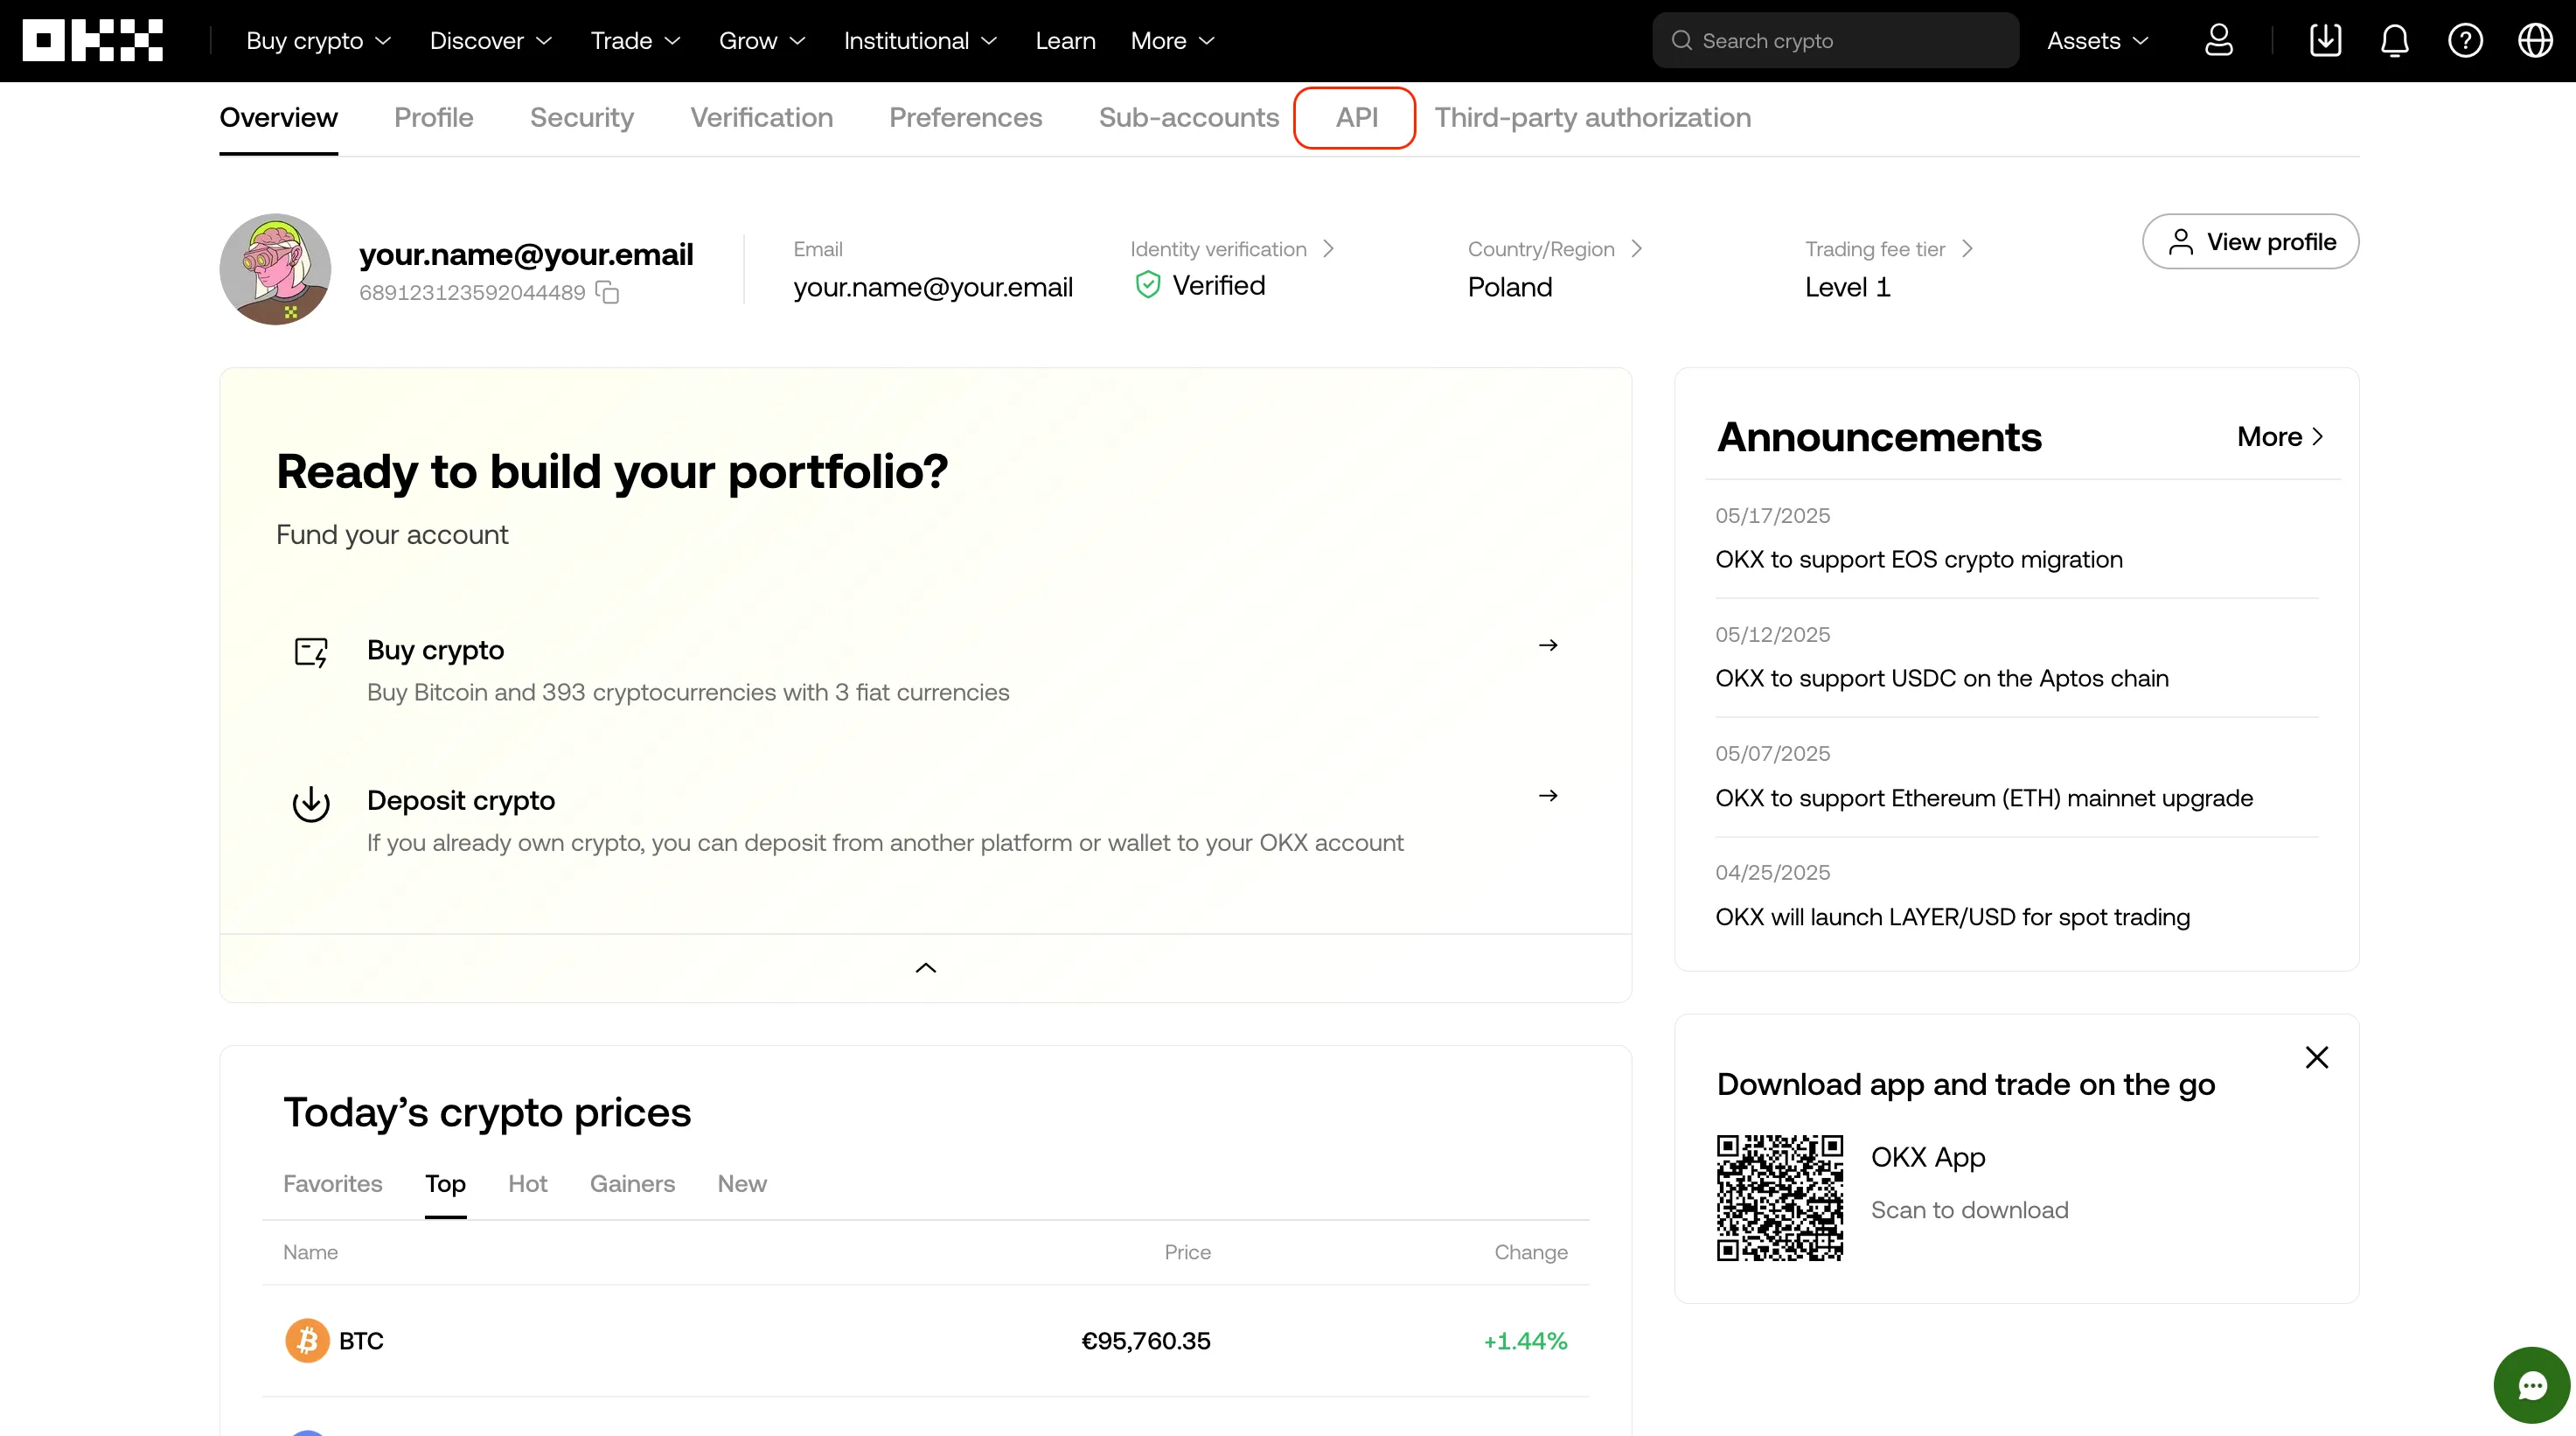Screen dimensions: 2576x1436
Task: Open Country/Region details chevron
Action: point(1636,248)
